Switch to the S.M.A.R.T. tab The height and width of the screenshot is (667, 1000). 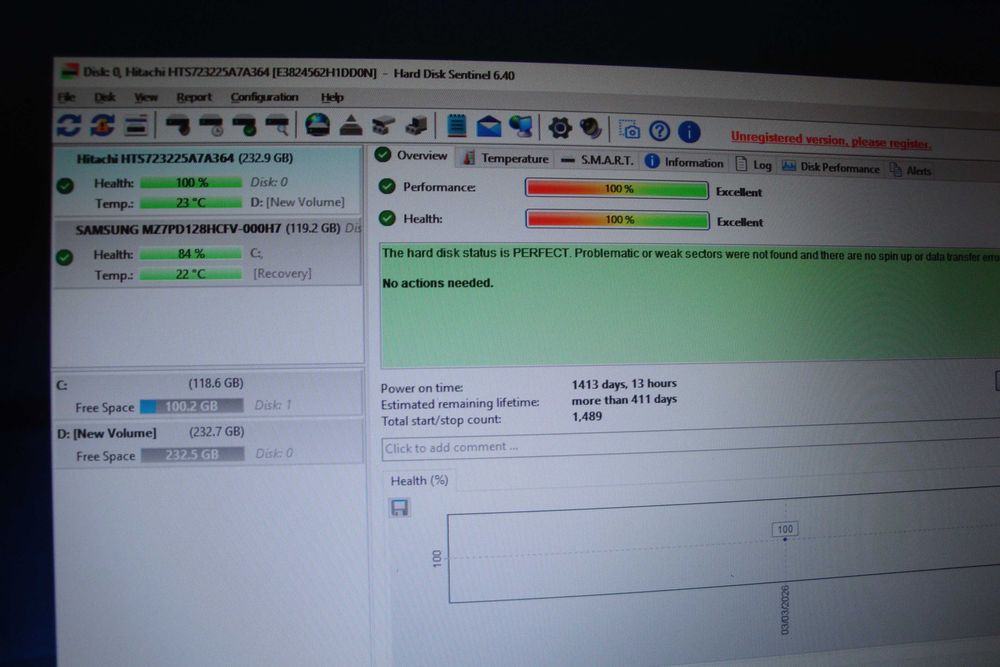pos(598,160)
